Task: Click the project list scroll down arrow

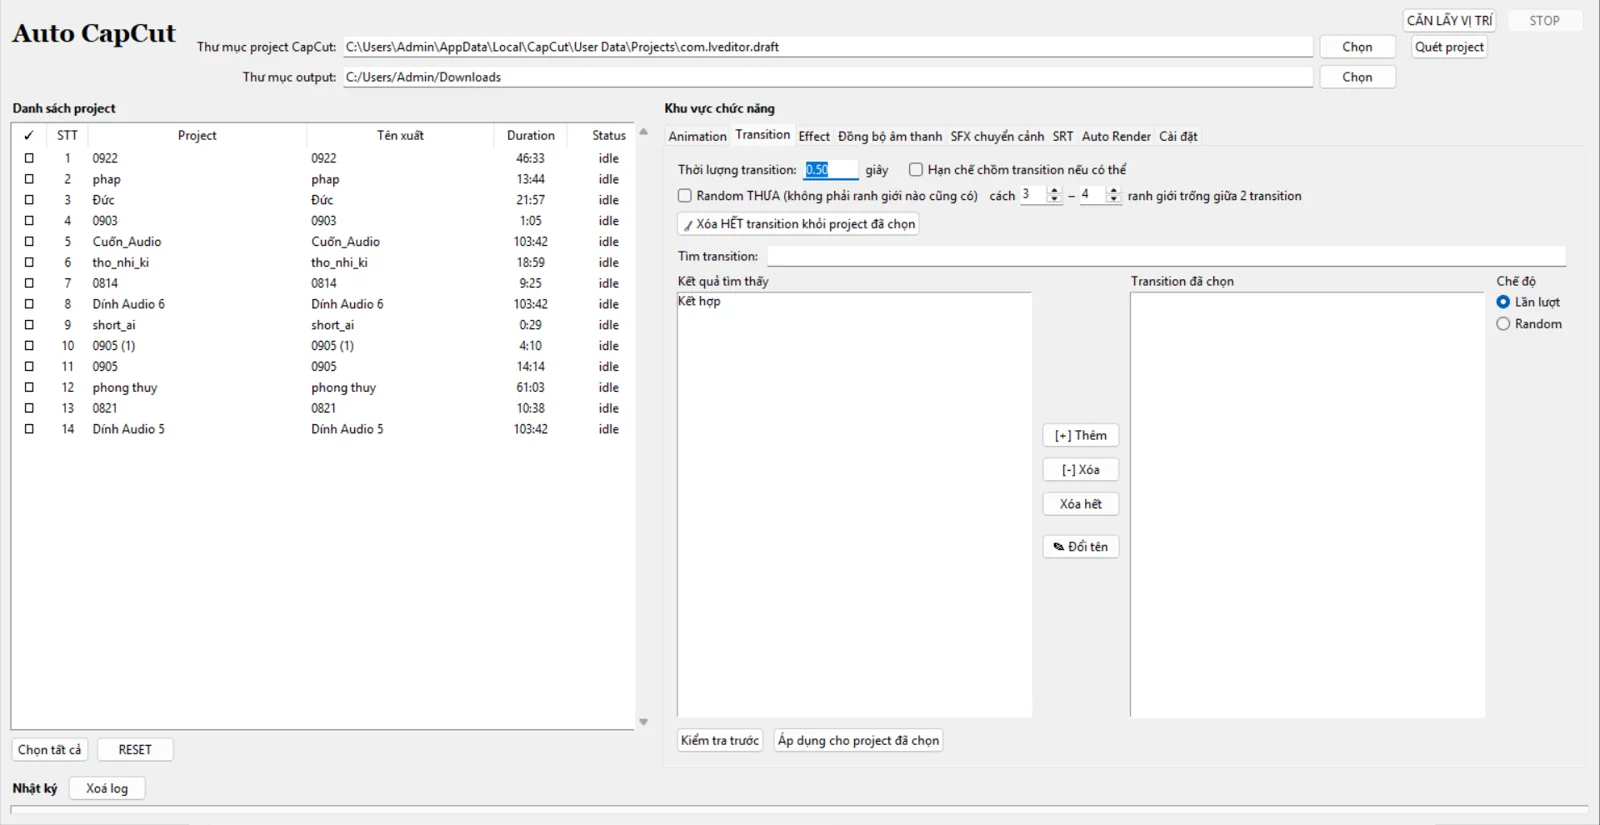Action: pyautogui.click(x=643, y=721)
